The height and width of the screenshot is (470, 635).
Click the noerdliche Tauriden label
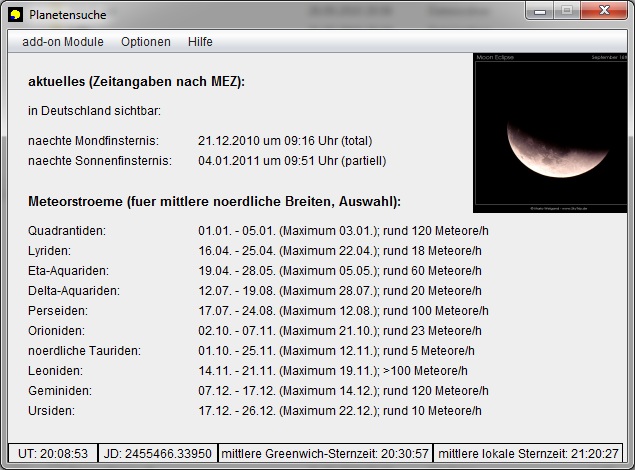click(x=85, y=351)
